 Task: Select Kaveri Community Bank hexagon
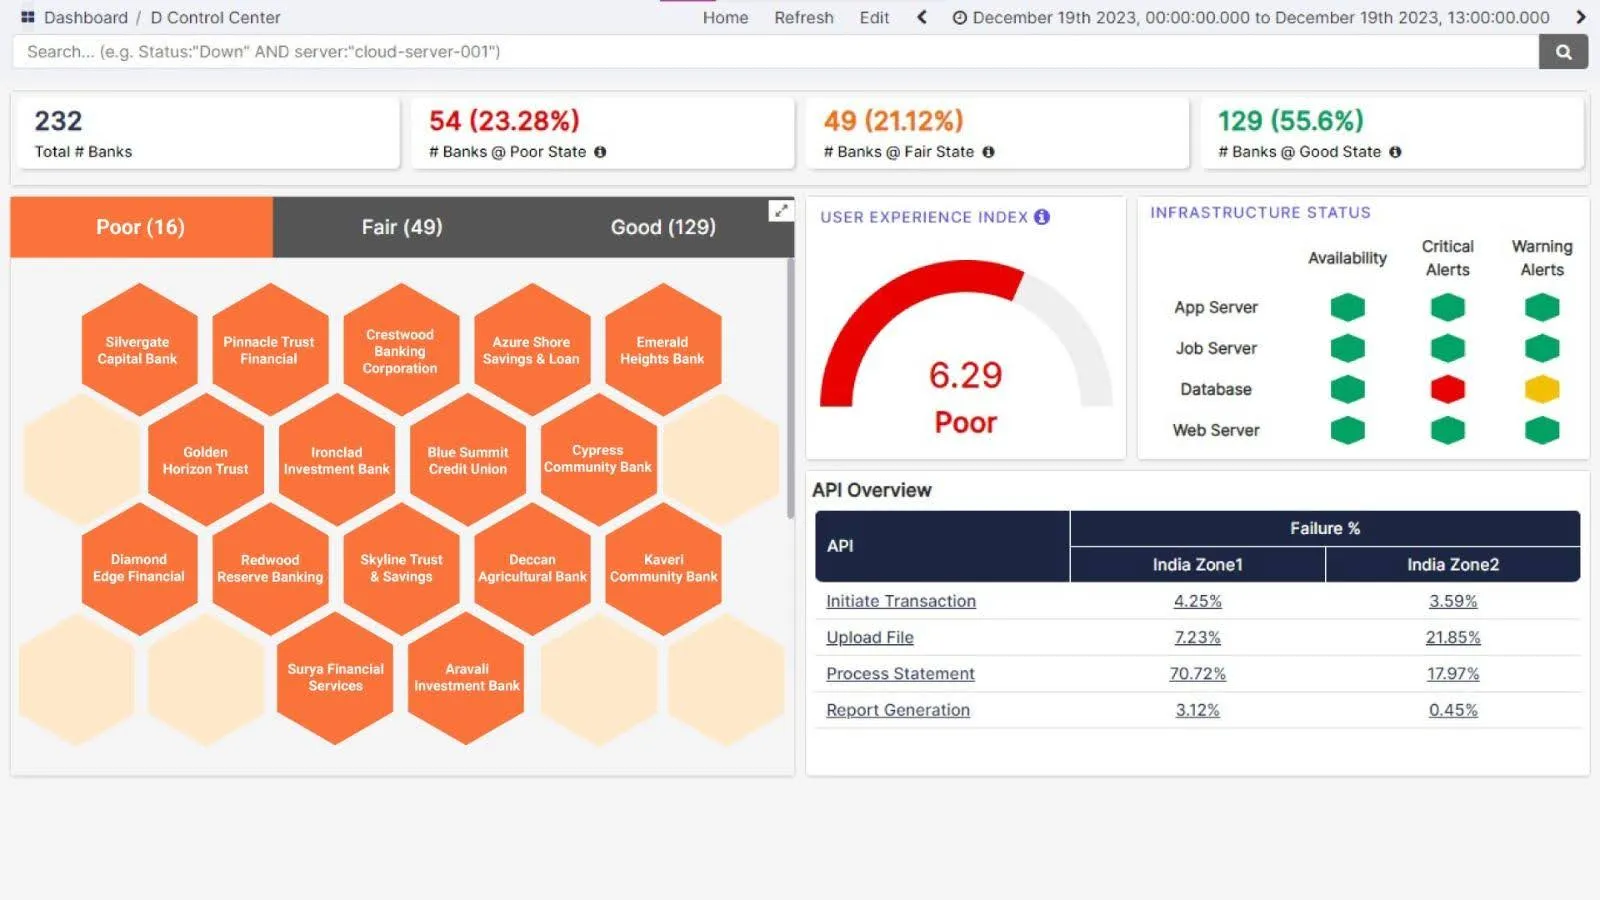coord(663,568)
